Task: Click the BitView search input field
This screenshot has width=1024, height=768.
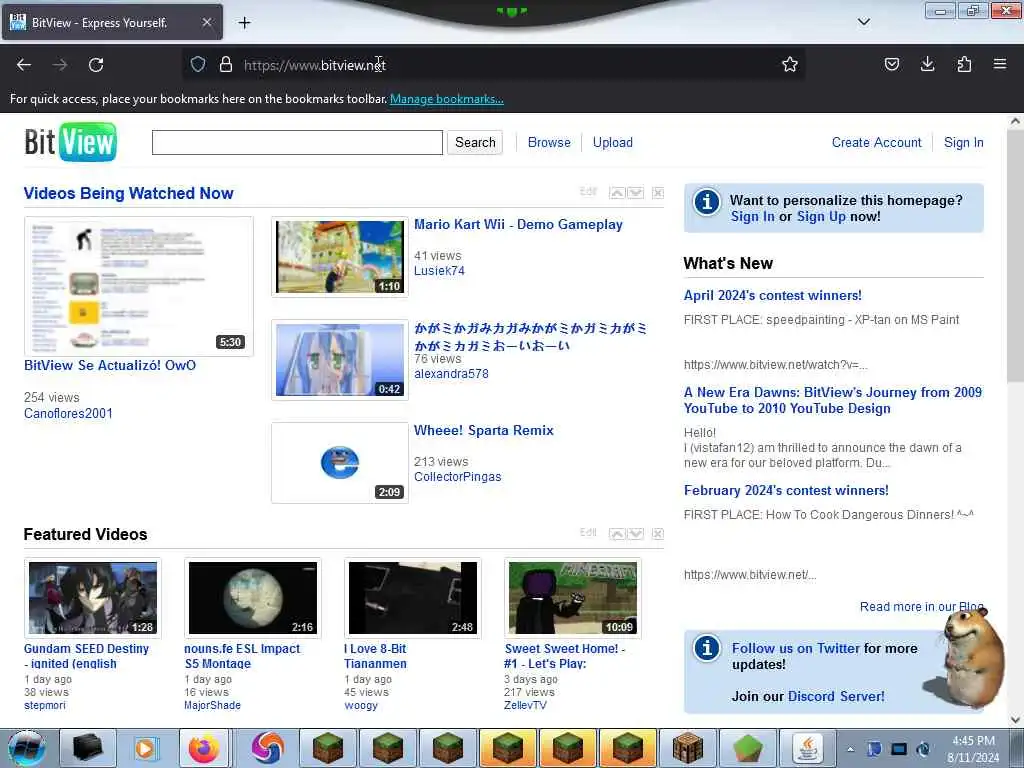Action: (x=297, y=142)
